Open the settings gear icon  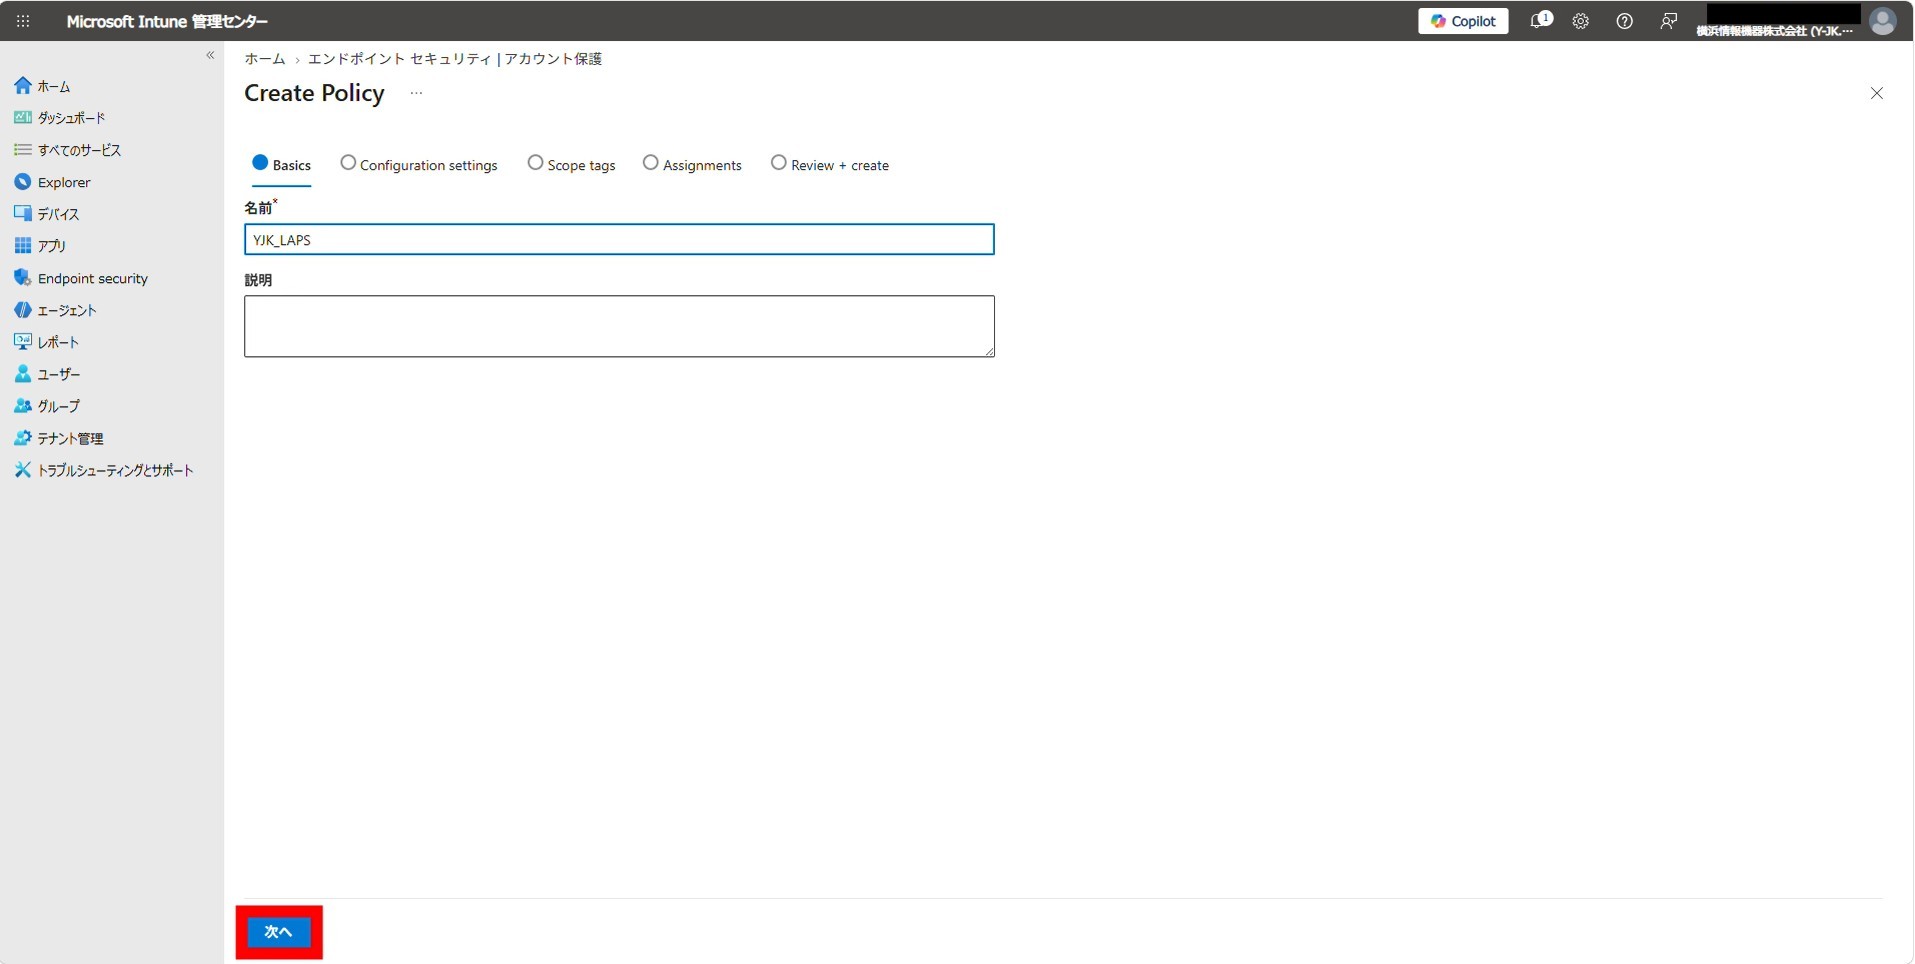1581,21
